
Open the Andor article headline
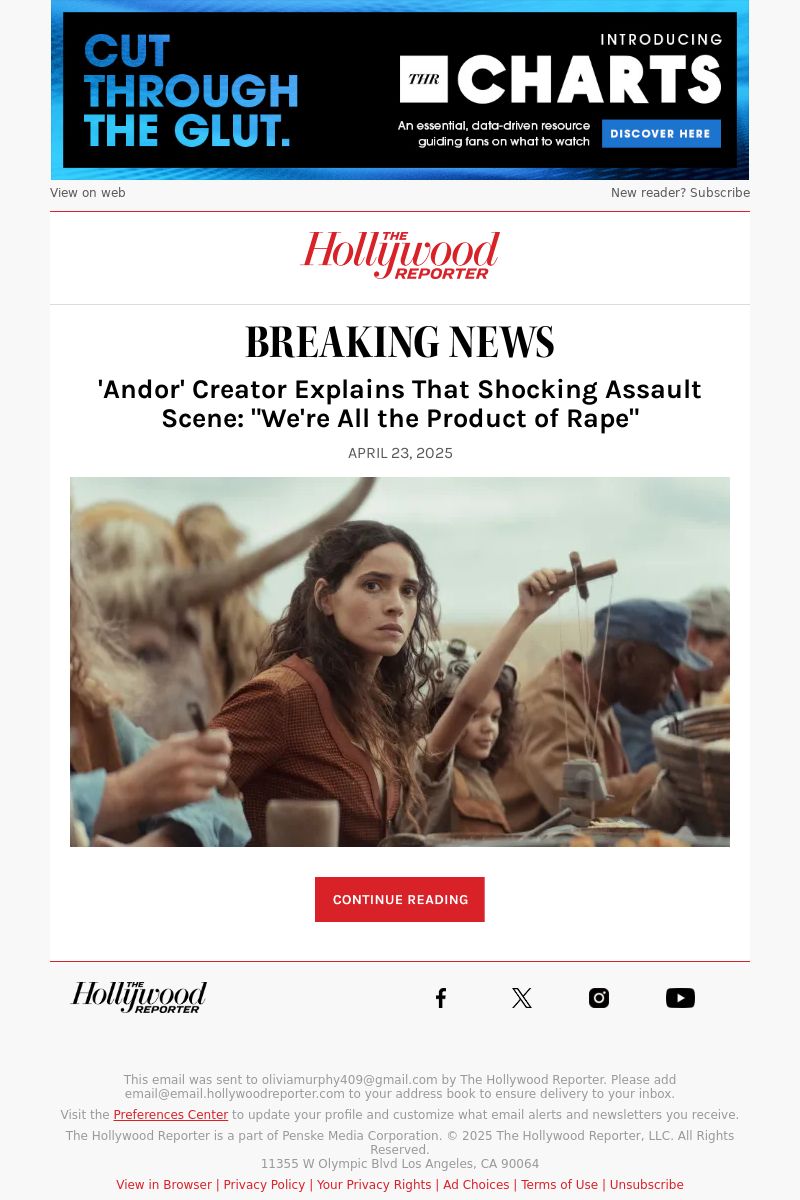[x=400, y=404]
